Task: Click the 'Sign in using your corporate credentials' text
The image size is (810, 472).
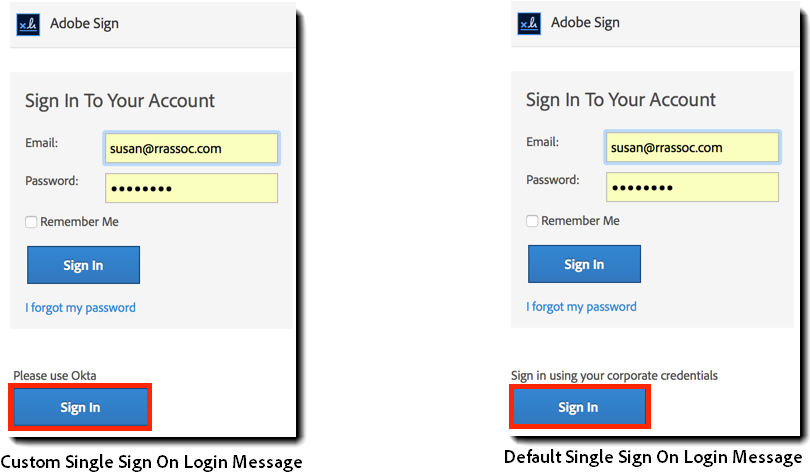Action: tap(614, 375)
